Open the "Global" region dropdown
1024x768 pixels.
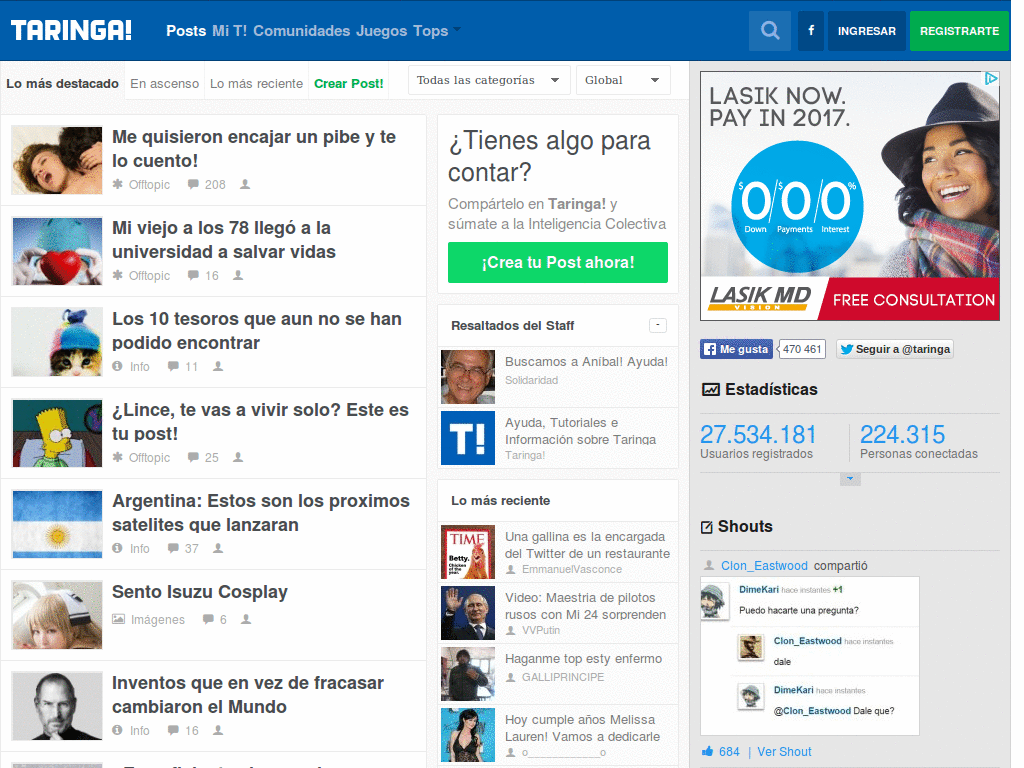point(623,80)
